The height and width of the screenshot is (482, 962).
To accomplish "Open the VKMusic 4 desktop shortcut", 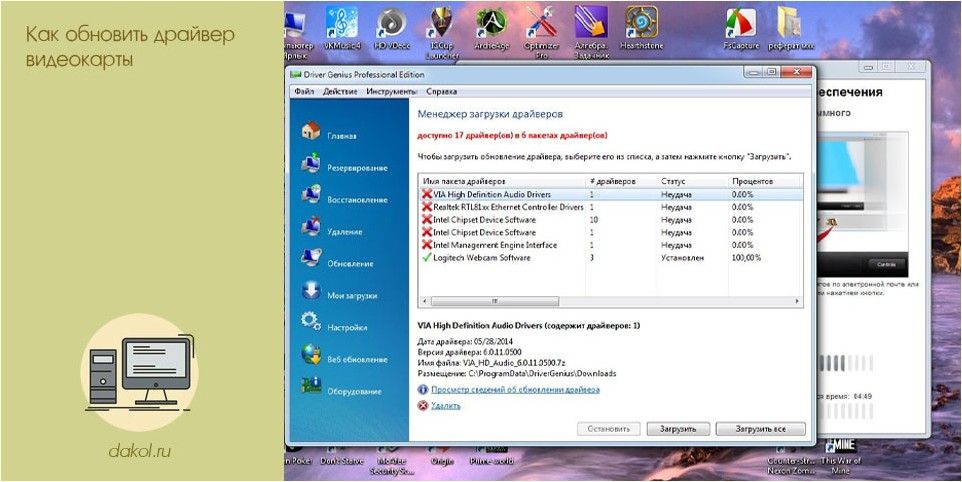I will click(342, 29).
